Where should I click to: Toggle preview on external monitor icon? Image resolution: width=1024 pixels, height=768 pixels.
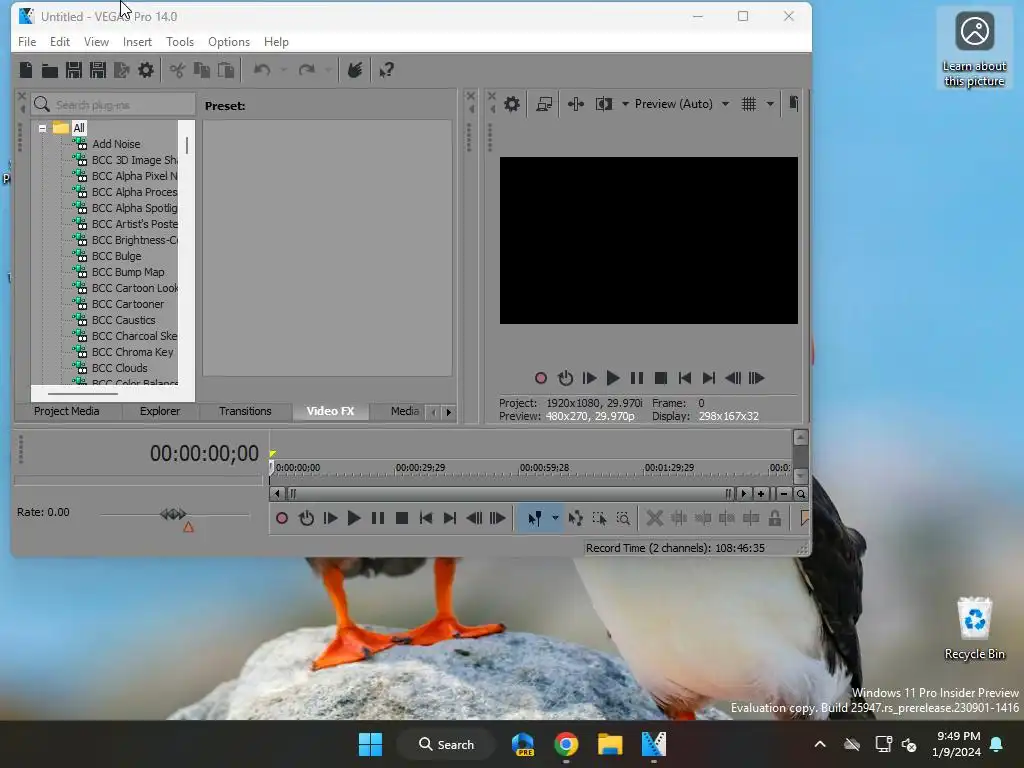point(544,104)
